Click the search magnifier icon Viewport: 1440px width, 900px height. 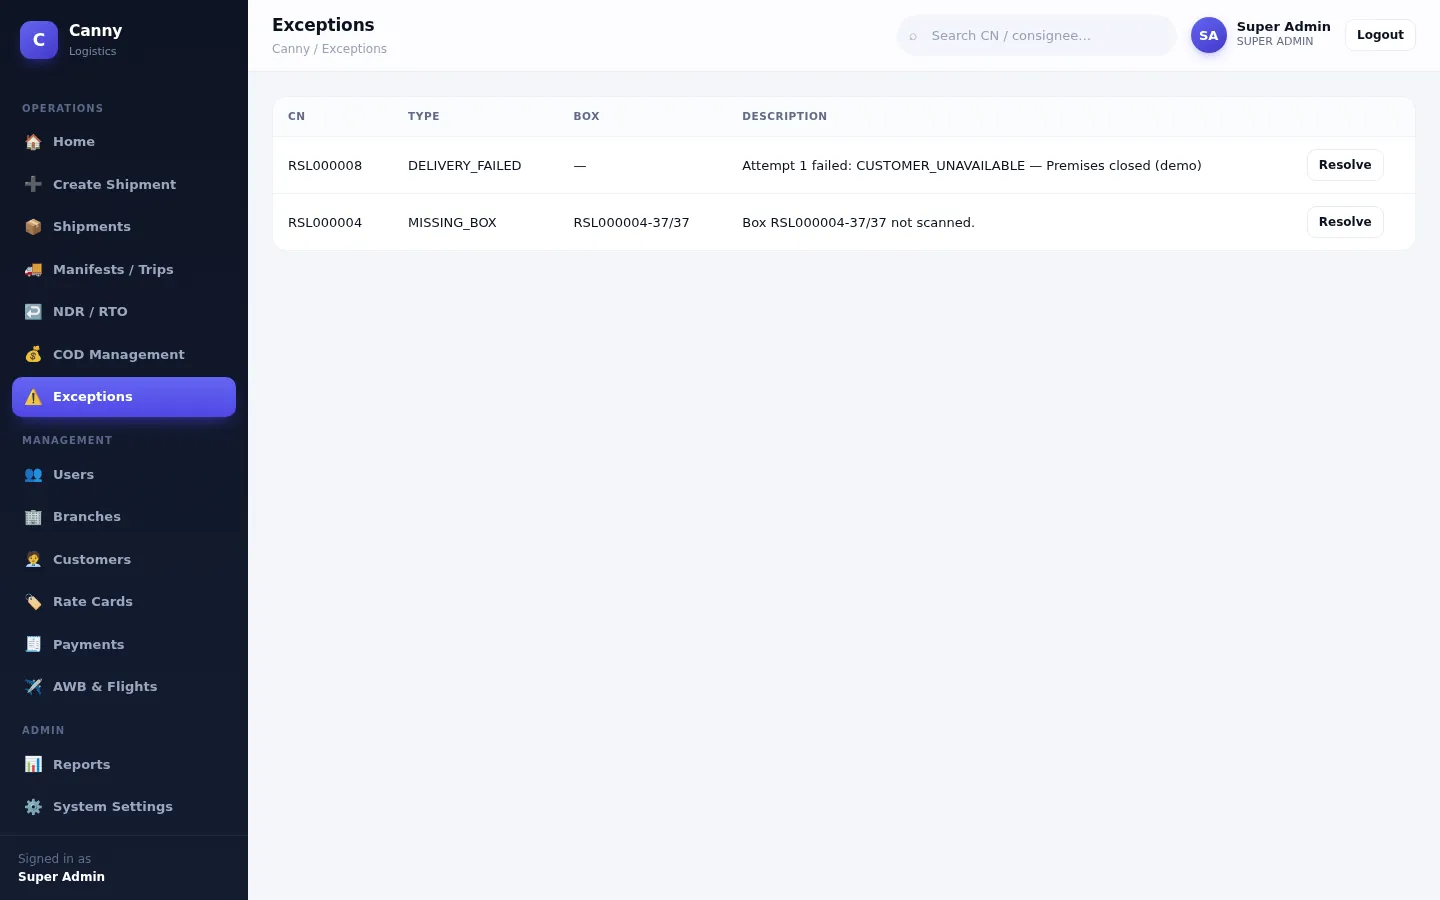(913, 36)
